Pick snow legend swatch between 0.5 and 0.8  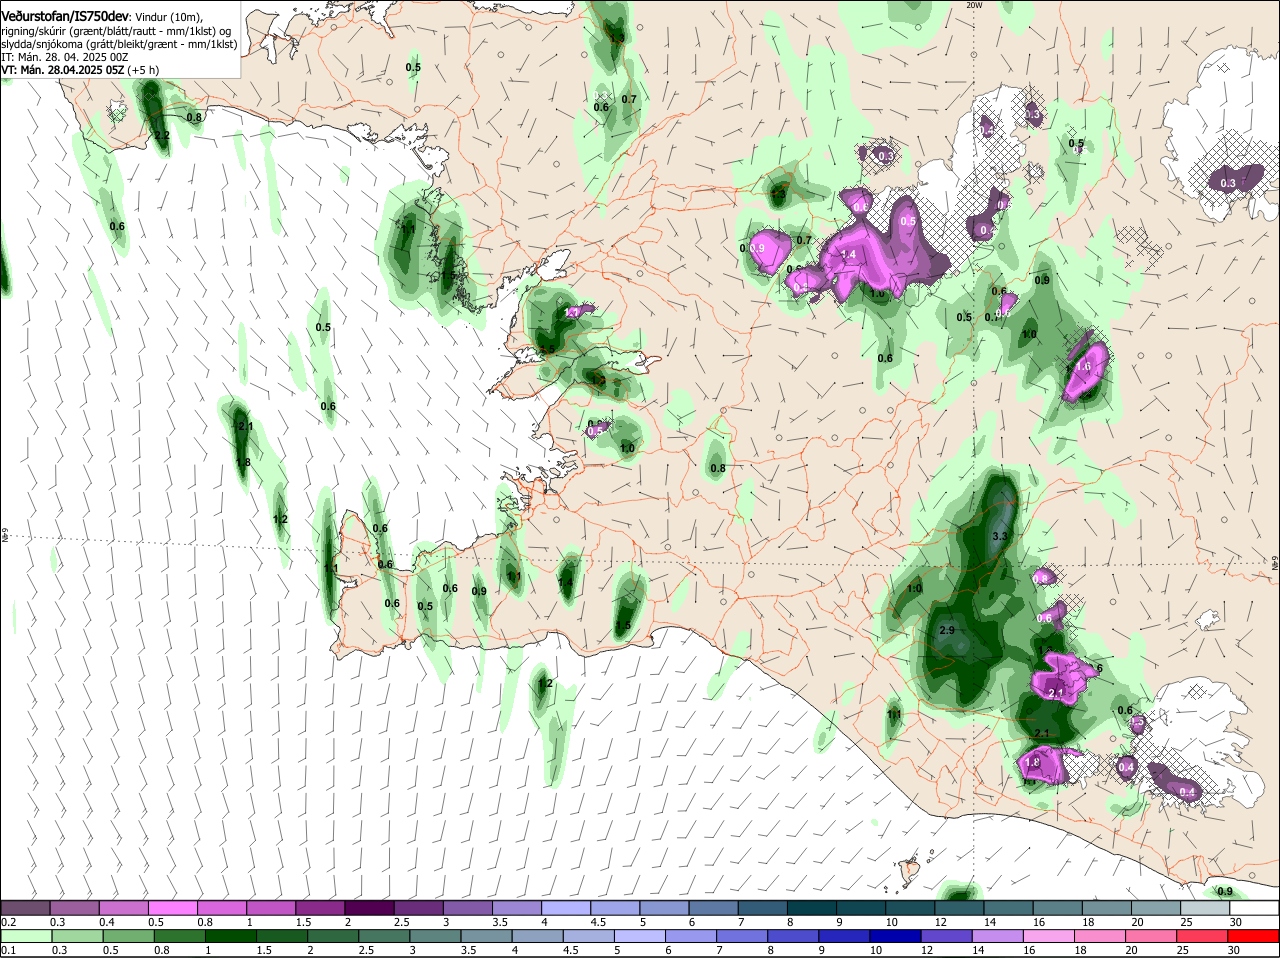coord(172,907)
